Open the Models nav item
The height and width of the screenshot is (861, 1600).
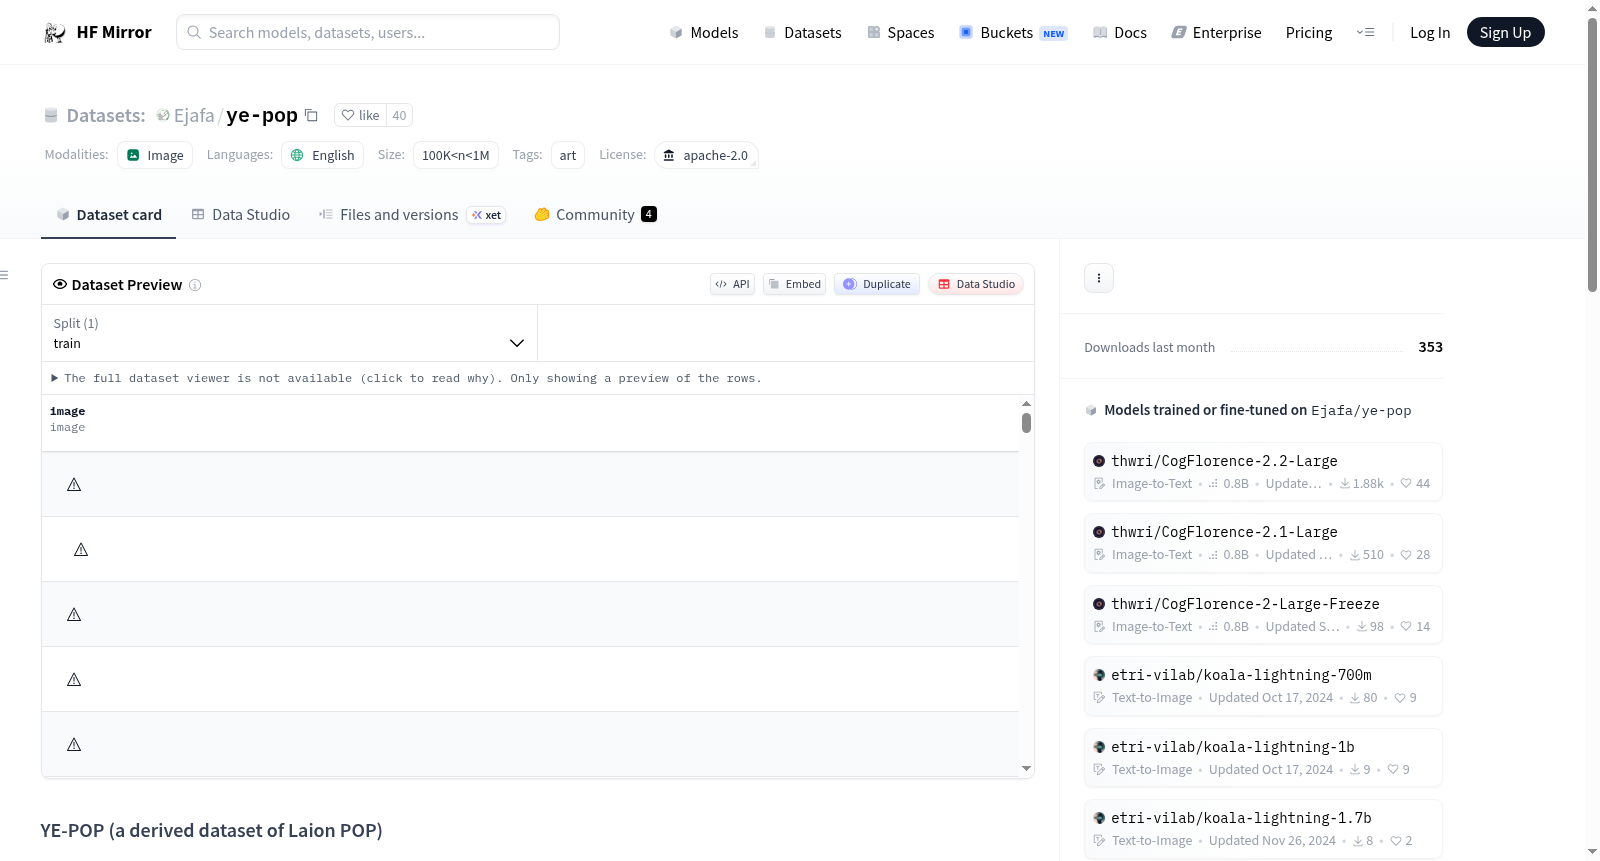(704, 33)
